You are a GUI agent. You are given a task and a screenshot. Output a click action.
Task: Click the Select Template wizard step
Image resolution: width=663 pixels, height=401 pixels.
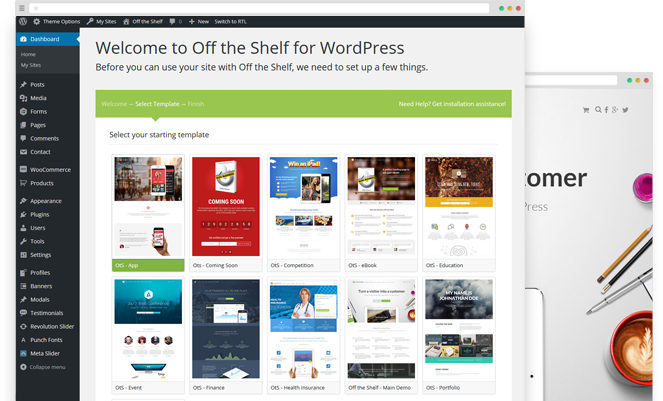click(157, 104)
